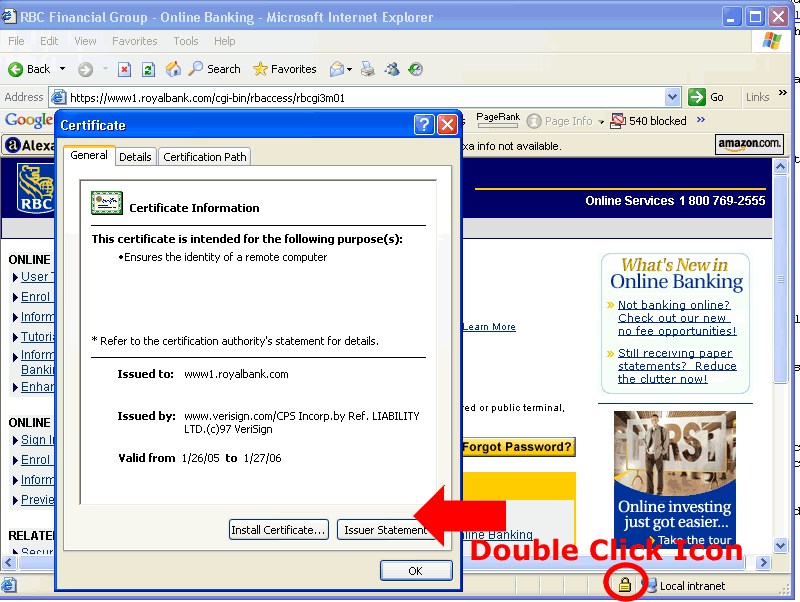Open the User sidebar link

[37, 277]
